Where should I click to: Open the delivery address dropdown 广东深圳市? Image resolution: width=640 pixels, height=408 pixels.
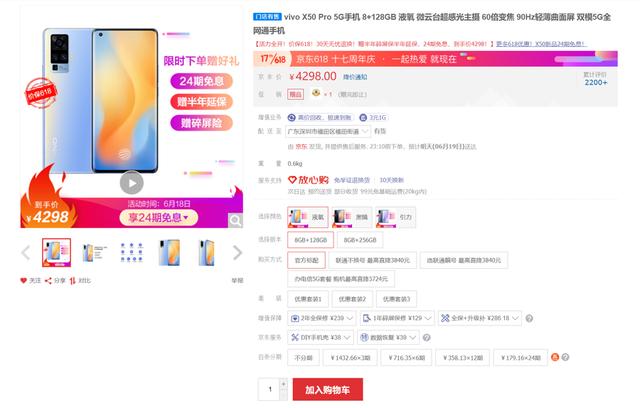point(328,131)
